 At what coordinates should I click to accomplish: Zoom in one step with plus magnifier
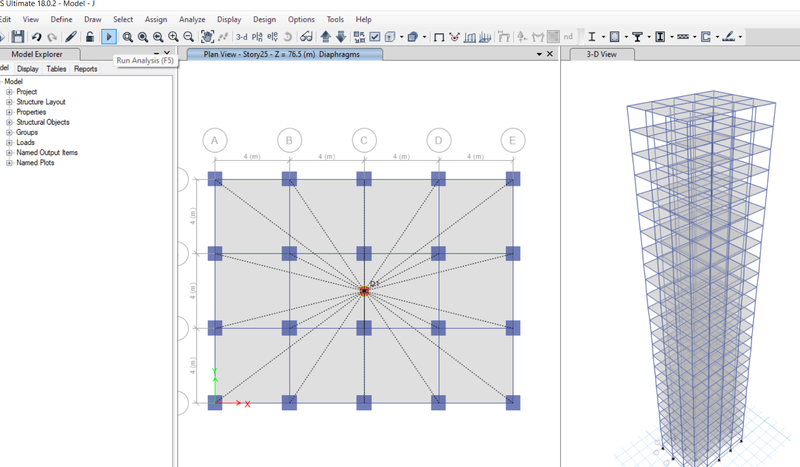[x=173, y=37]
